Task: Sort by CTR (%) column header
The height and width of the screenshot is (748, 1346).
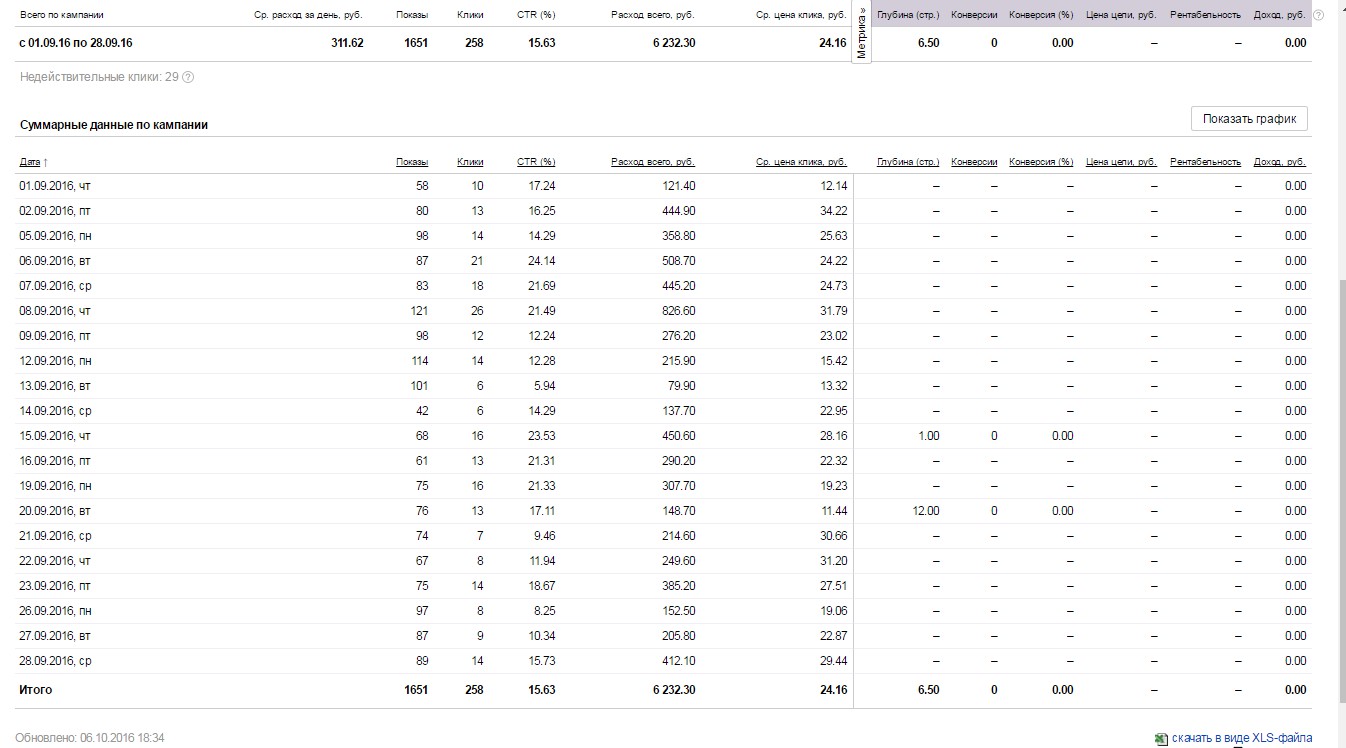Action: click(536, 162)
